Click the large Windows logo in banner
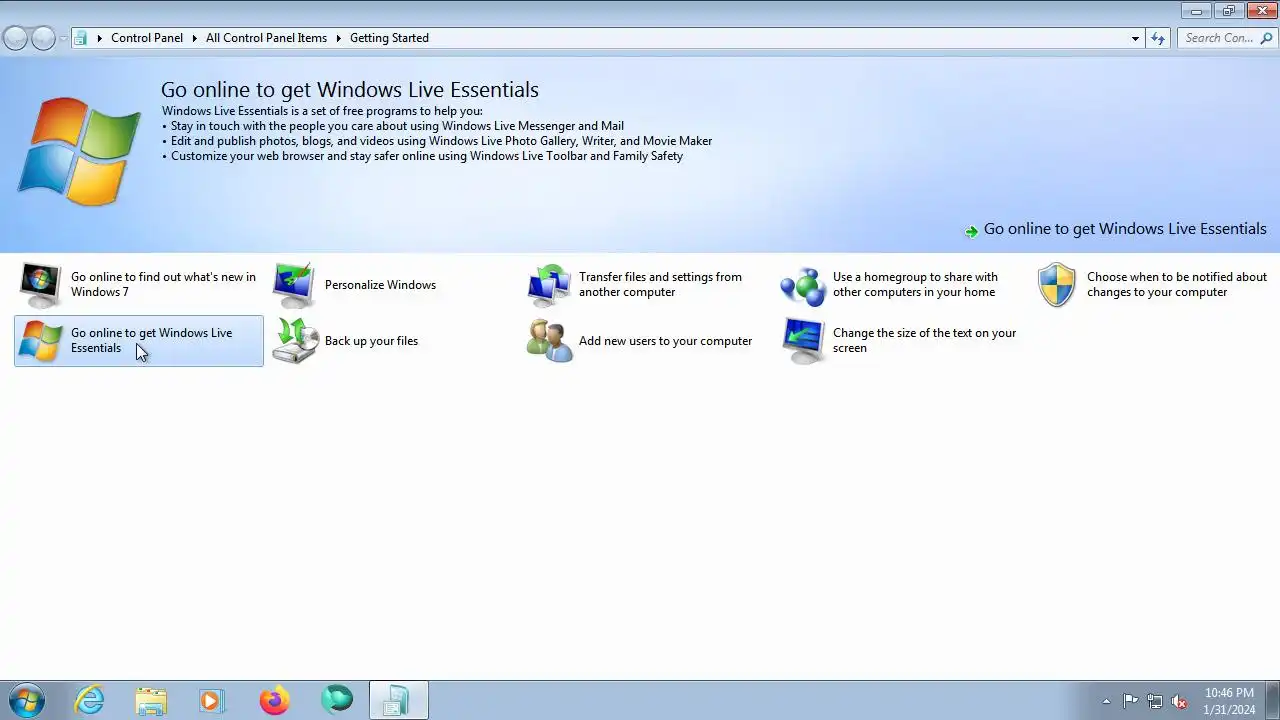This screenshot has width=1280, height=720. [x=79, y=151]
